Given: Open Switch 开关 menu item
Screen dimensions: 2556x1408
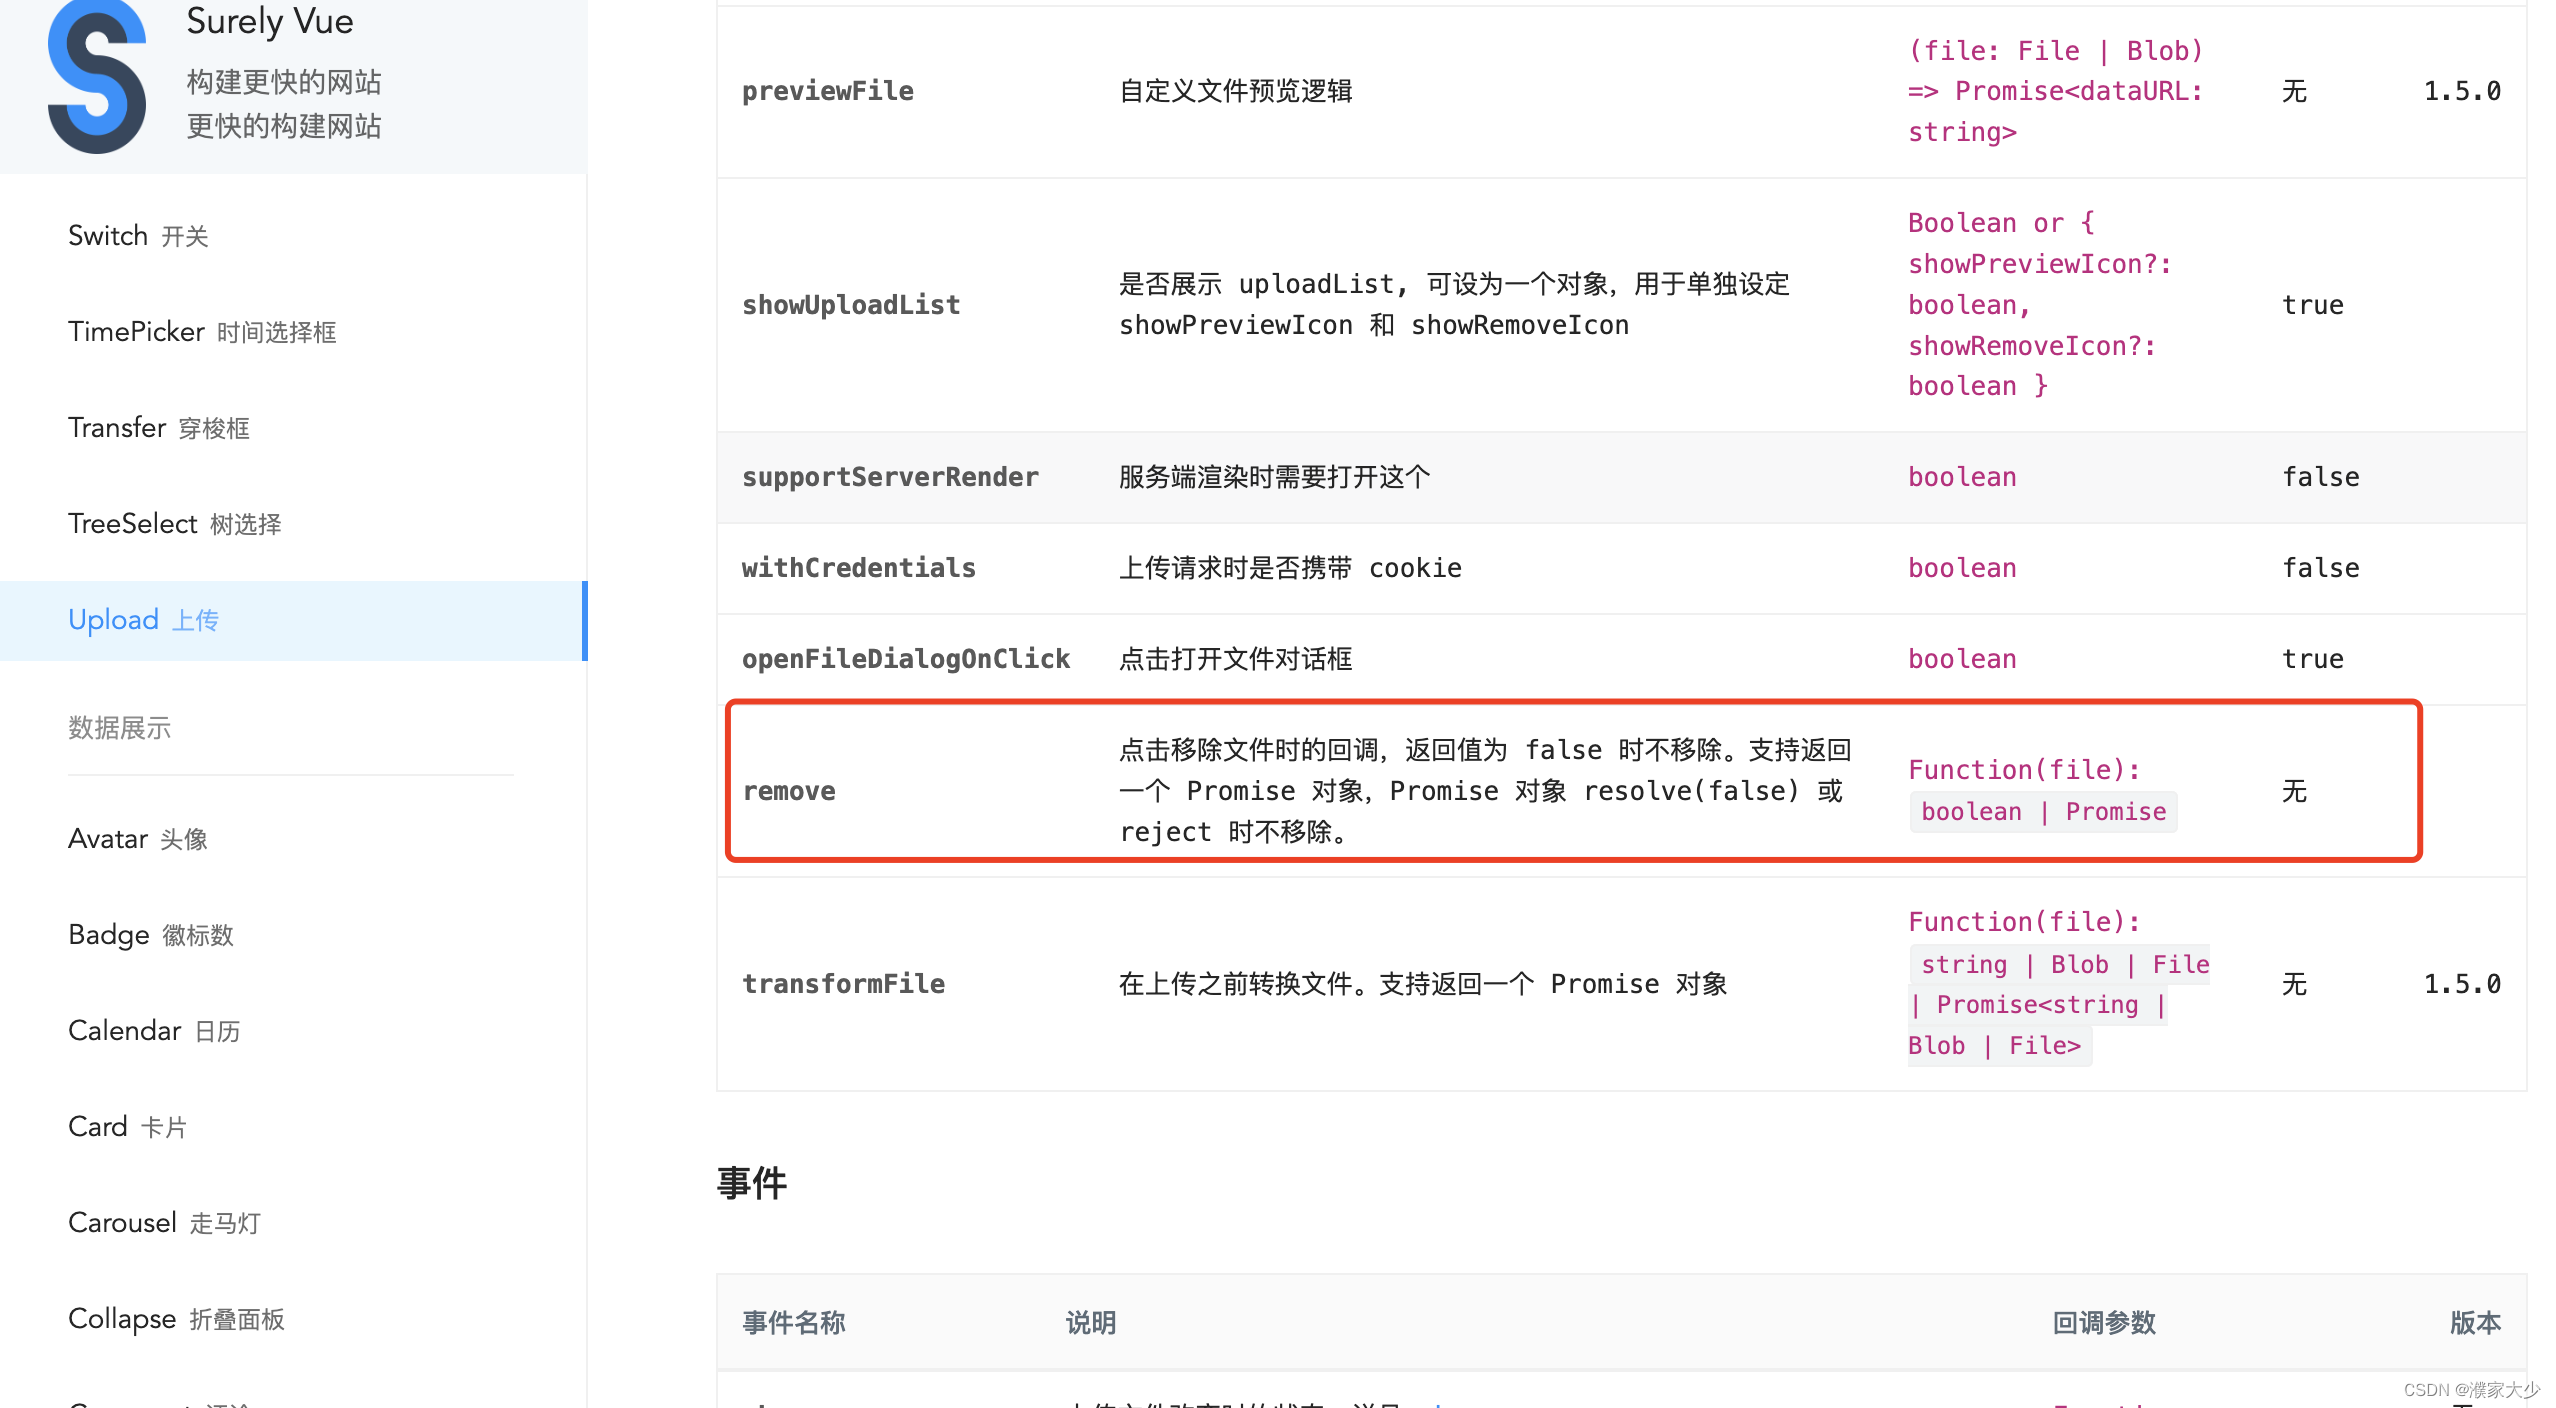Looking at the screenshot, I should (x=138, y=236).
